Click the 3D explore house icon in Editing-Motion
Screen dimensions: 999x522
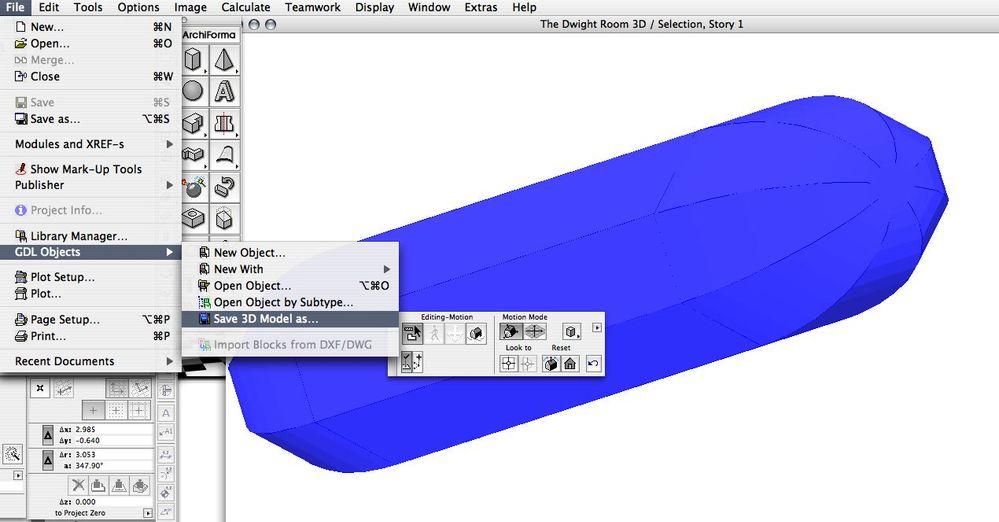(x=476, y=333)
